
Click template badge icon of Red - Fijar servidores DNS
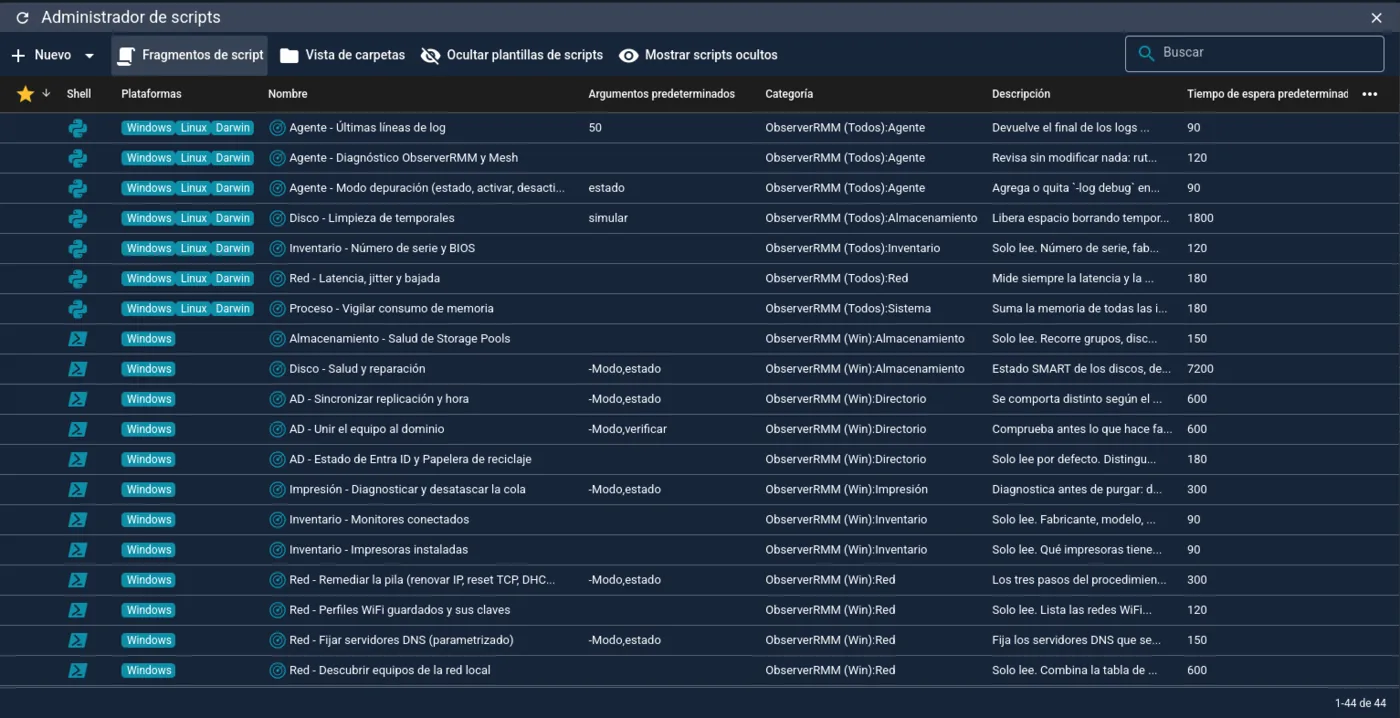pyautogui.click(x=278, y=640)
